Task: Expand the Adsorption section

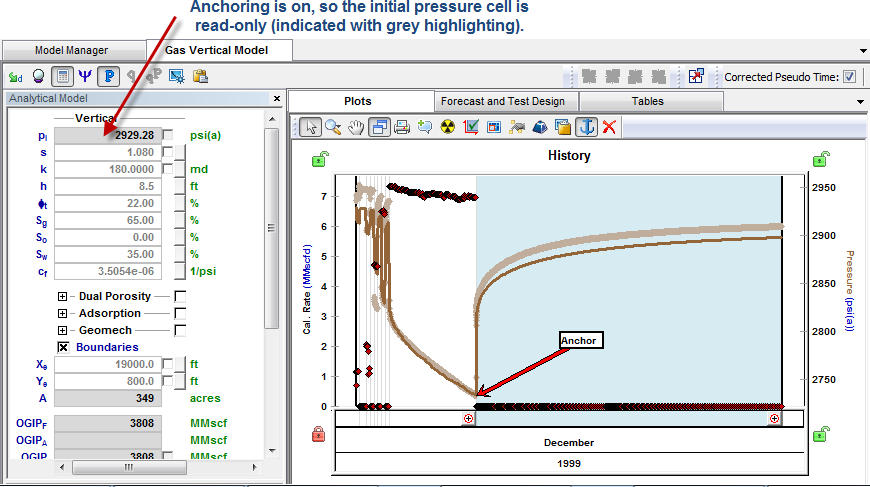Action: (x=63, y=313)
